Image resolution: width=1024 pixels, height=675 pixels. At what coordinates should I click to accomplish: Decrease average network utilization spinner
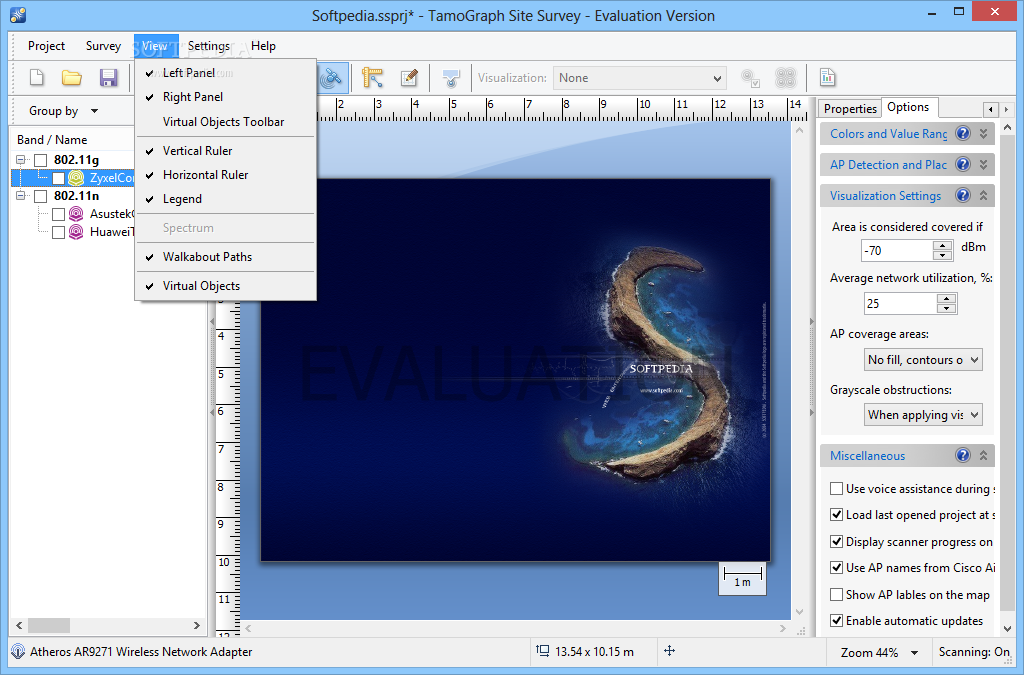tap(946, 308)
